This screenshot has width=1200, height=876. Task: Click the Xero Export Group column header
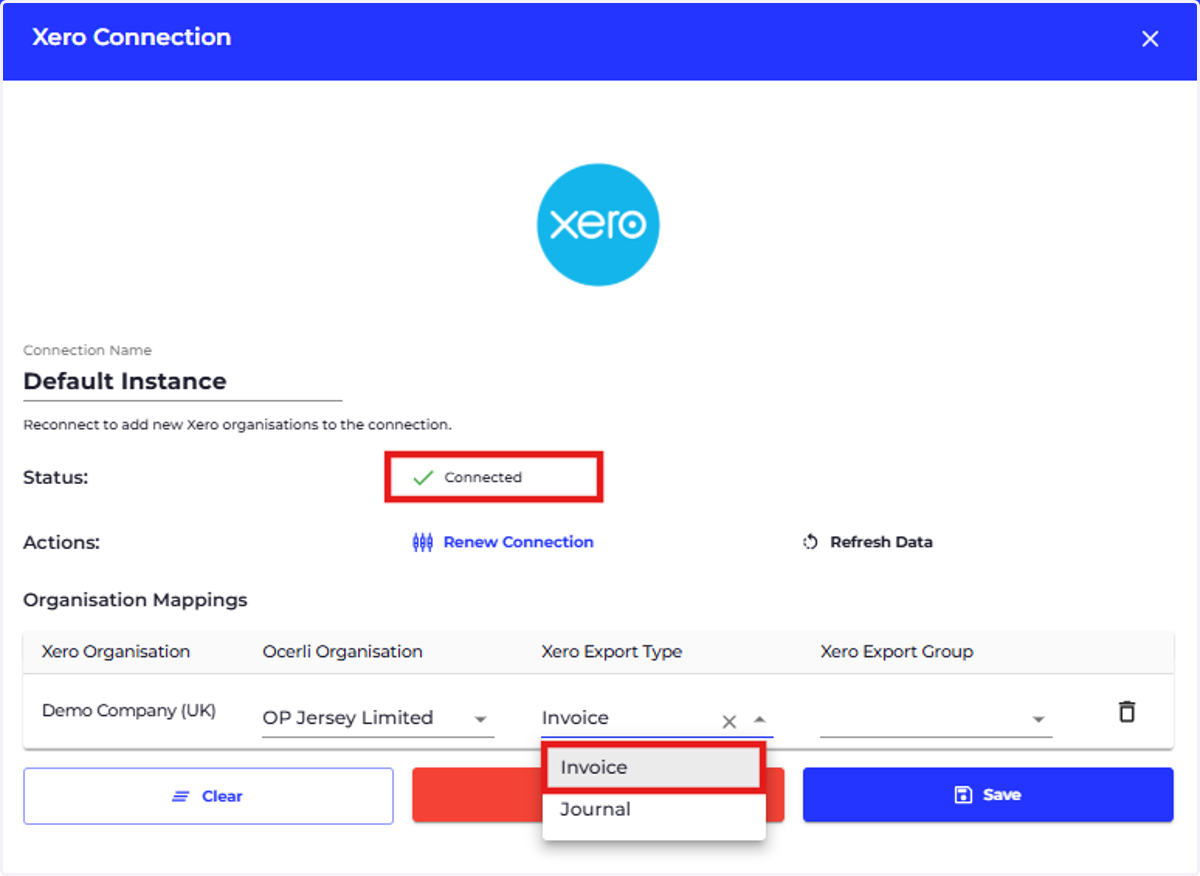pos(897,651)
